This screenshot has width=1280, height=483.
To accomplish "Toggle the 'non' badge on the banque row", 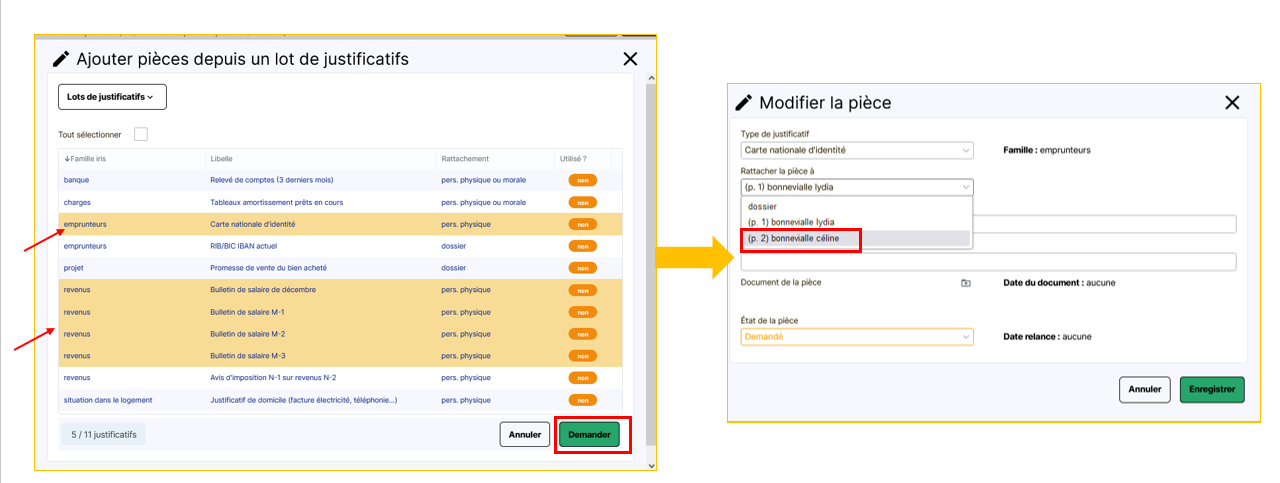I will pyautogui.click(x=582, y=180).
